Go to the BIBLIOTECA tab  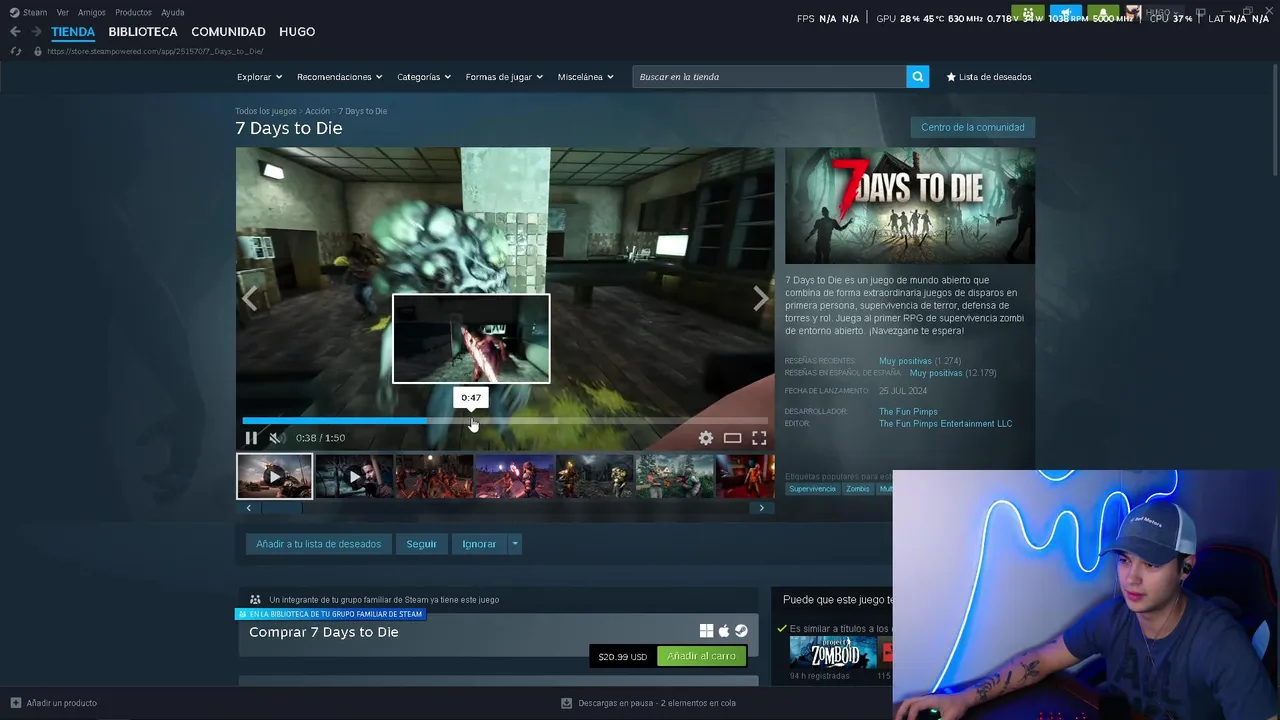(143, 32)
